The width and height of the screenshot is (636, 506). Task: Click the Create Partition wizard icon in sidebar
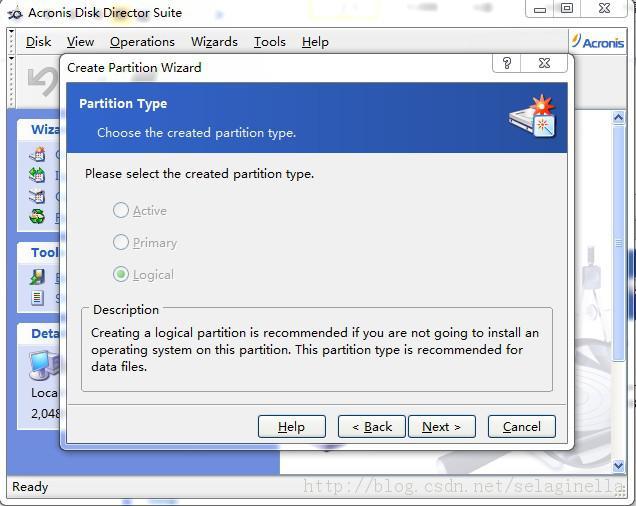pos(37,155)
